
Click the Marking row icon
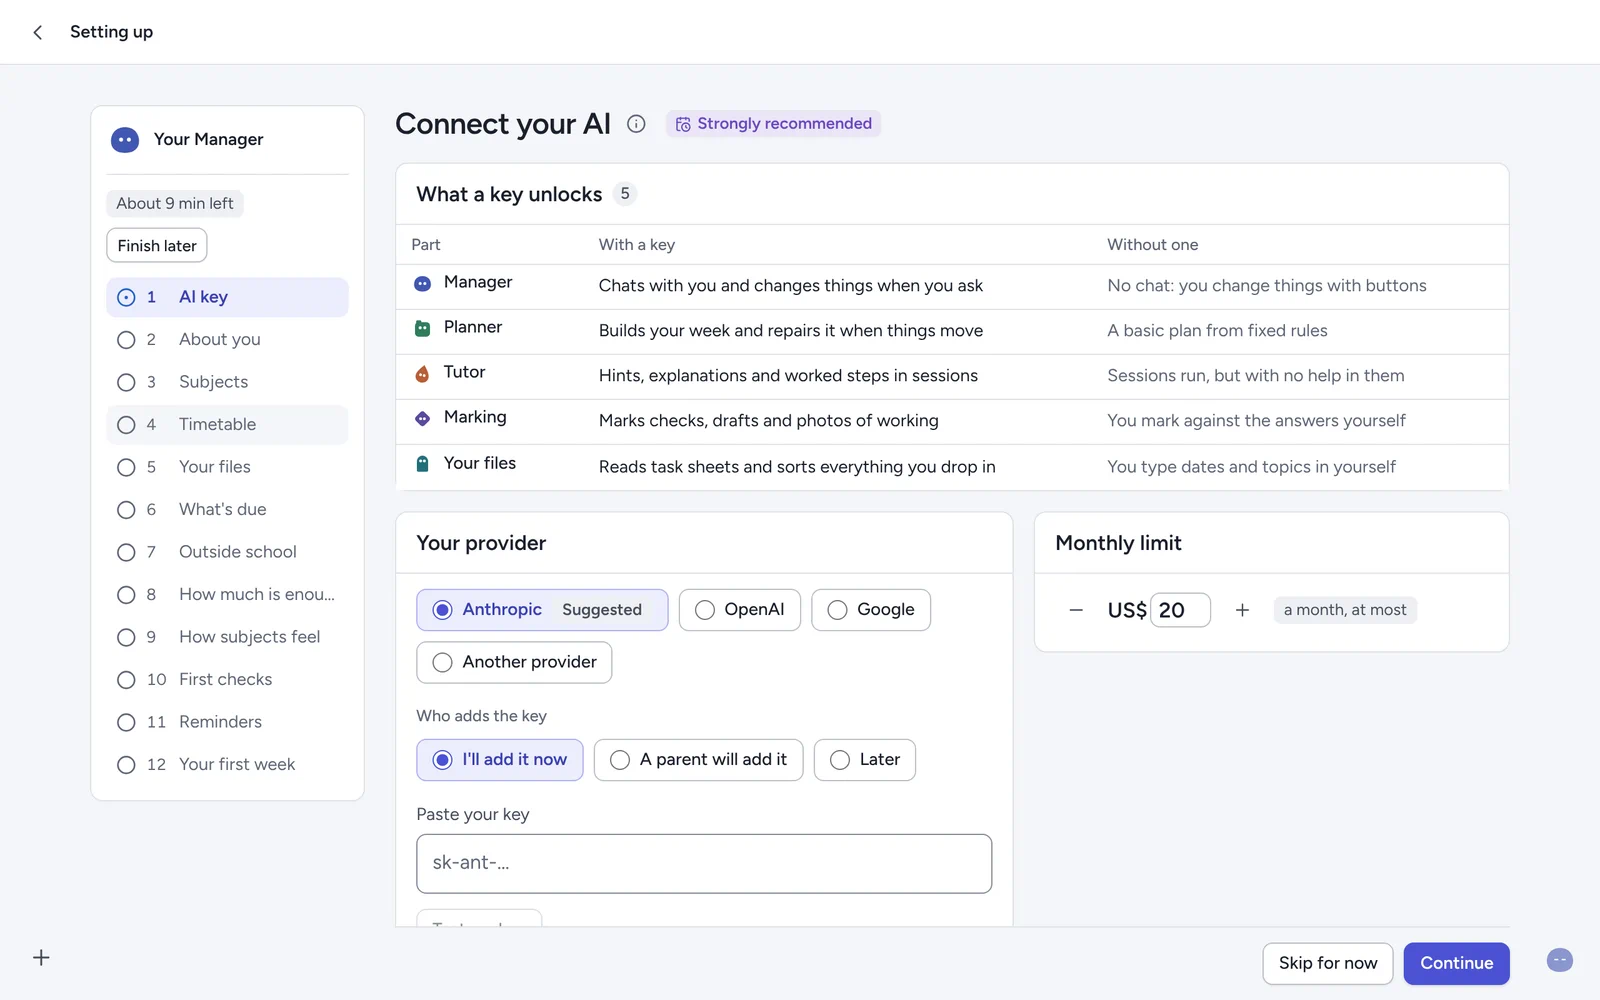pyautogui.click(x=422, y=418)
